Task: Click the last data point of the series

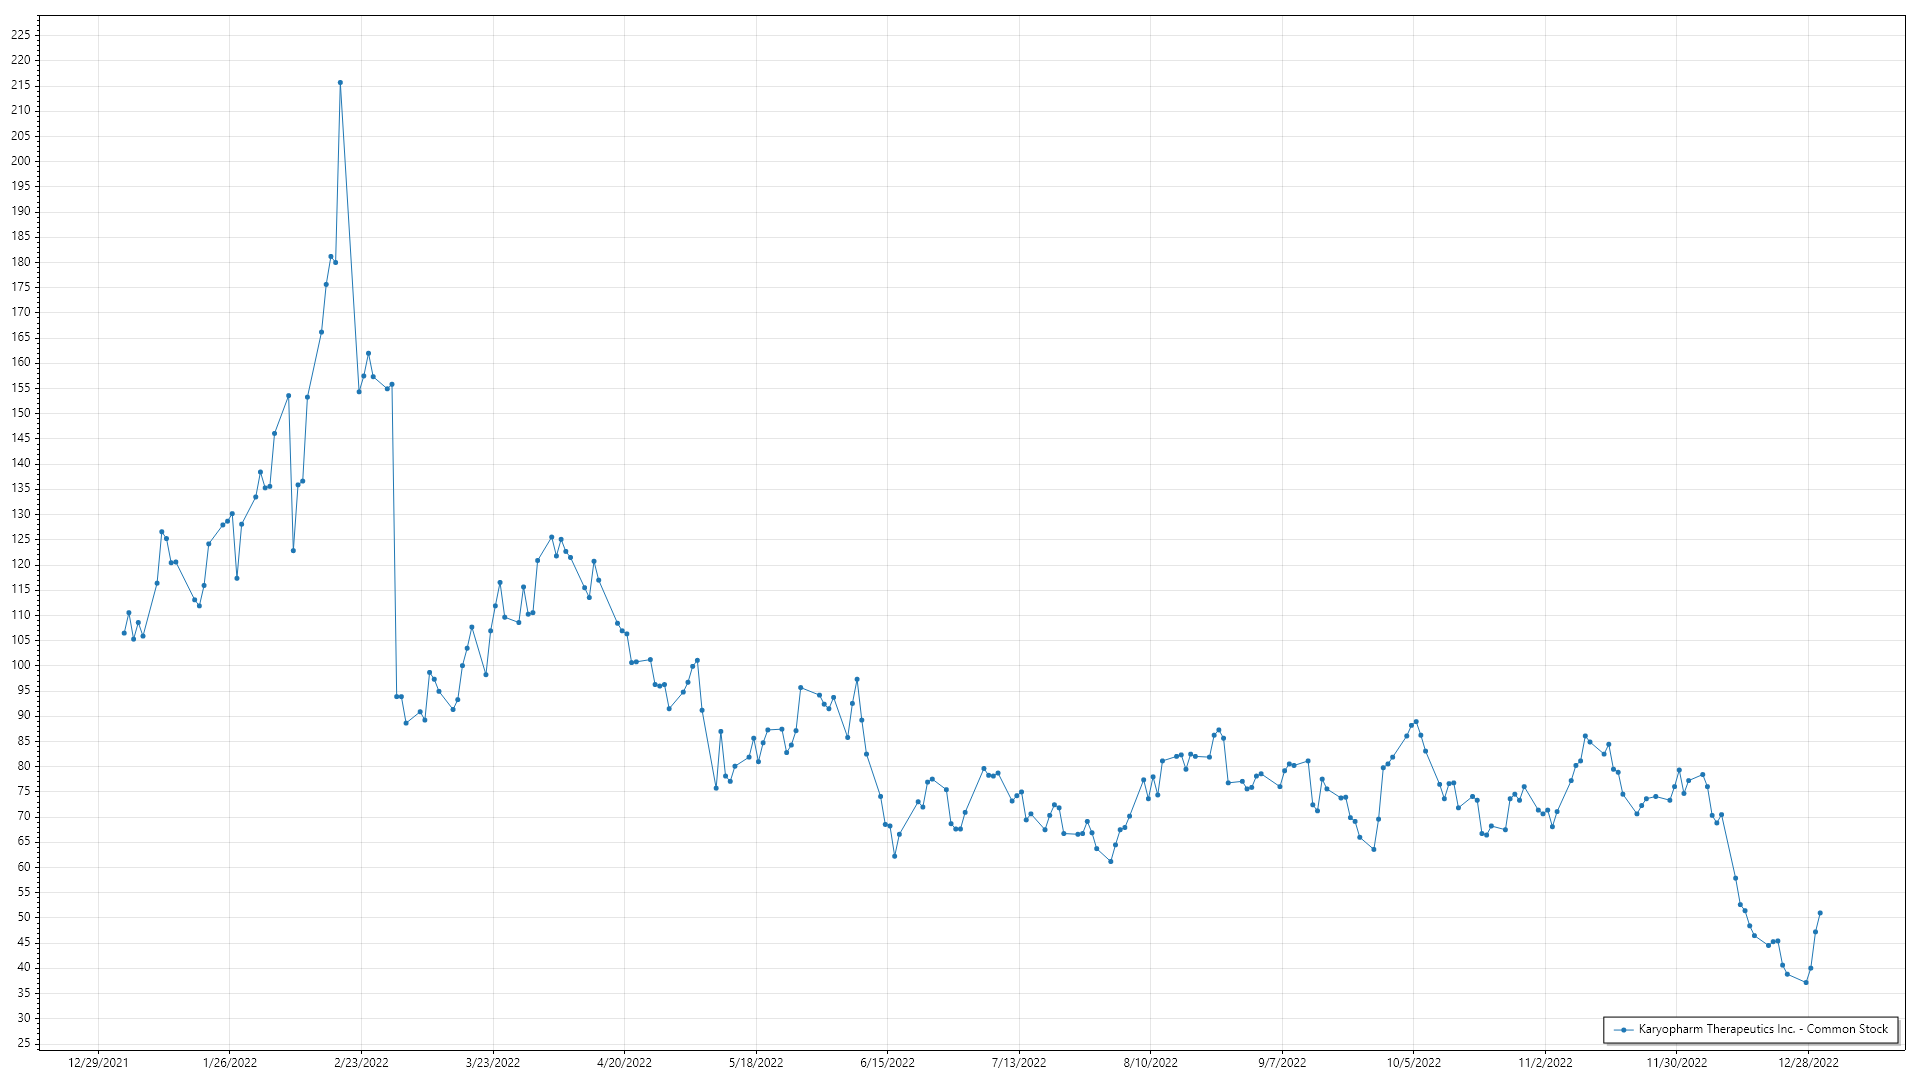Action: (1820, 913)
